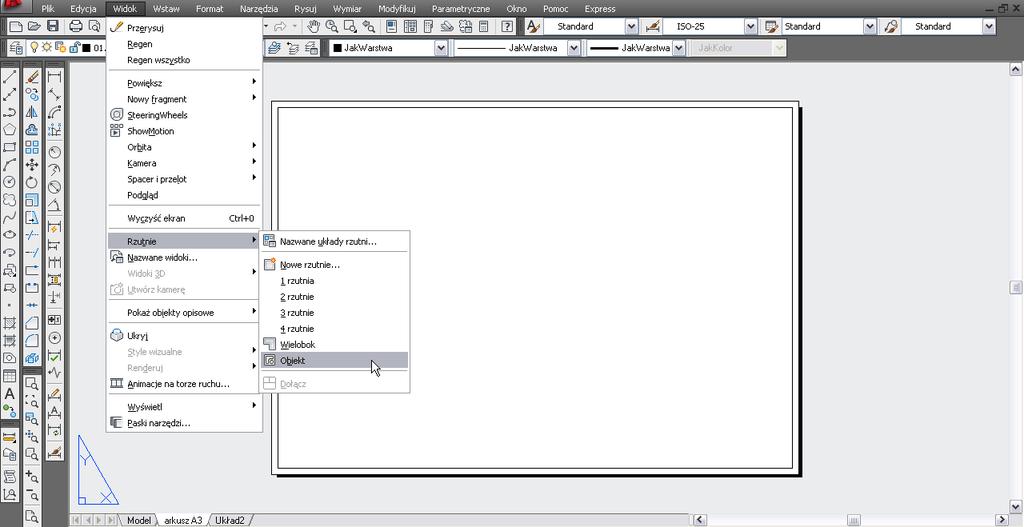Activate the Pan hand tool

(x=314, y=26)
